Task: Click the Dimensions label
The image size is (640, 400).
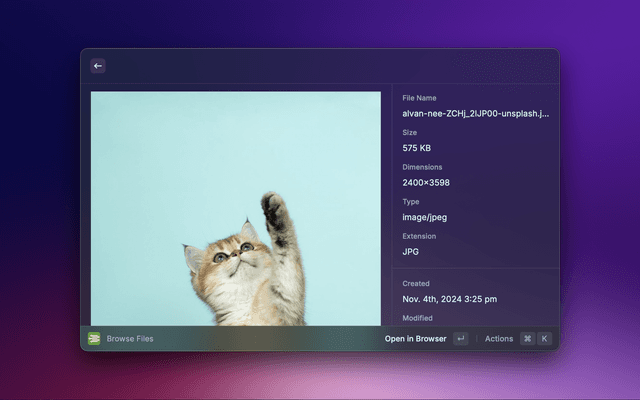Action: click(422, 167)
